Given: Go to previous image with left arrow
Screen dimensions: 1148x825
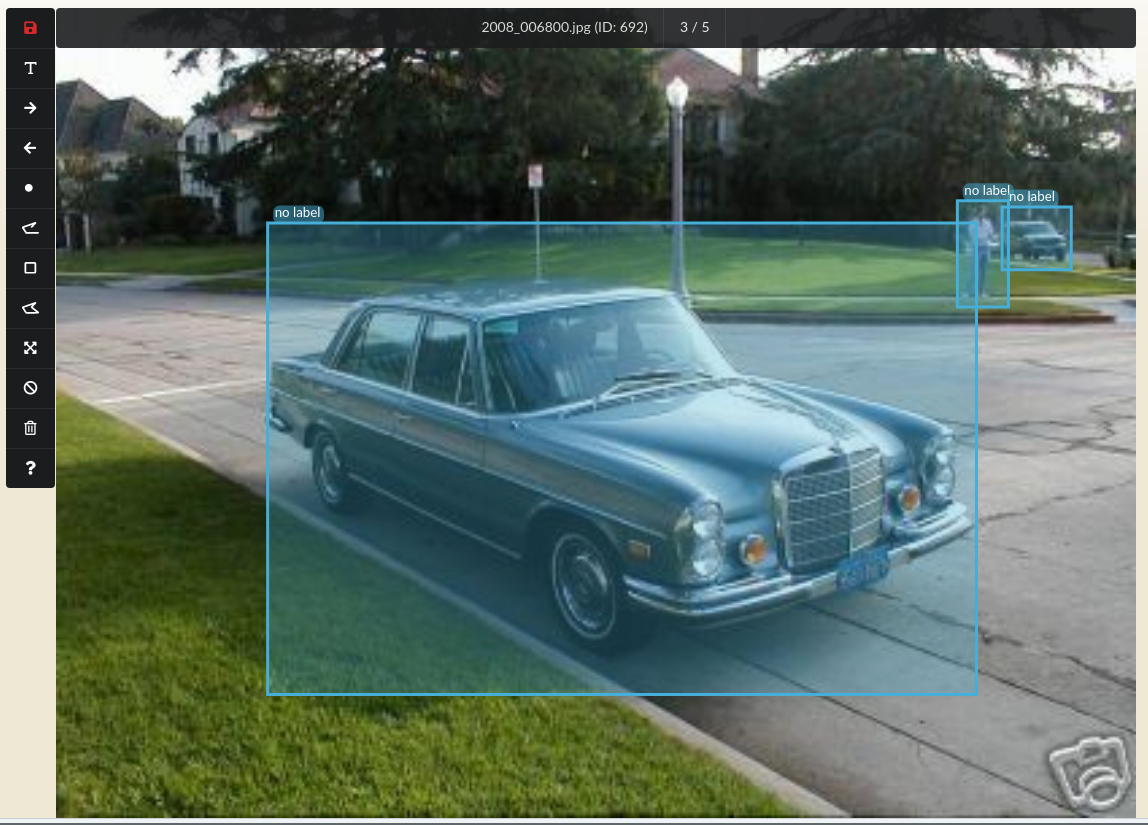Looking at the screenshot, I should coord(30,148).
